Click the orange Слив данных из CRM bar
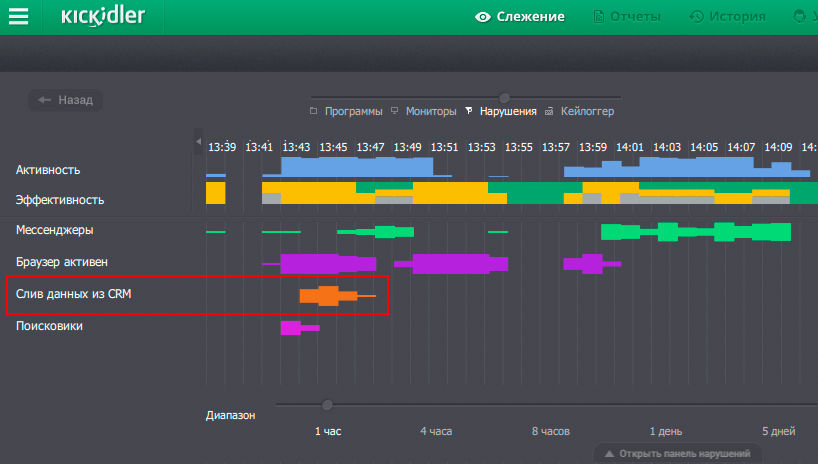The width and height of the screenshot is (818, 464). pos(328,295)
